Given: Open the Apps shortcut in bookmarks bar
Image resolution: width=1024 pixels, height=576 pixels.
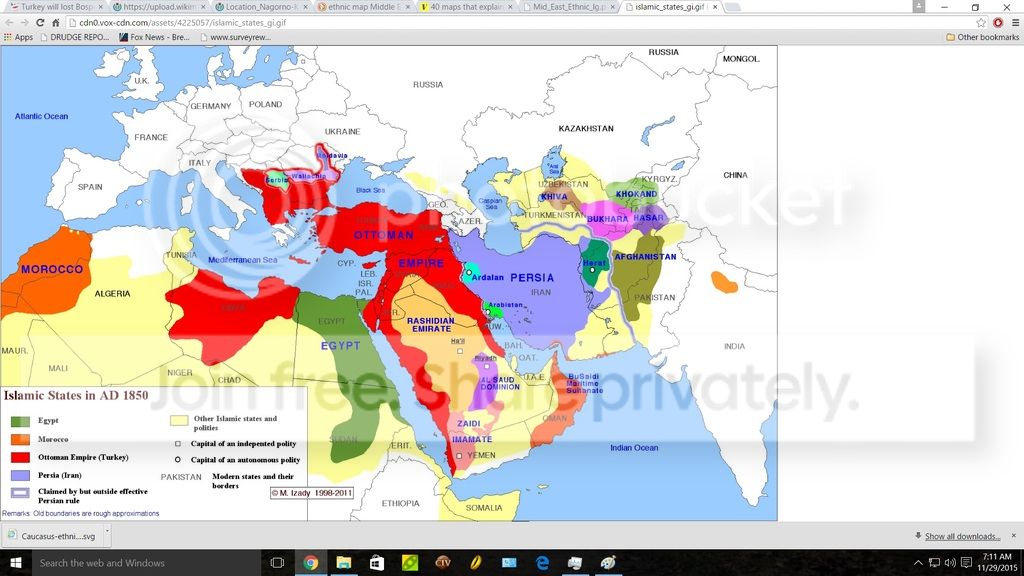Looking at the screenshot, I should pos(18,37).
